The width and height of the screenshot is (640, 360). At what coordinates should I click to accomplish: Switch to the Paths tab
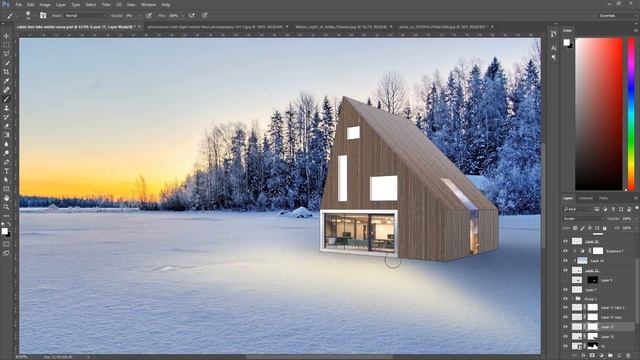[603, 198]
